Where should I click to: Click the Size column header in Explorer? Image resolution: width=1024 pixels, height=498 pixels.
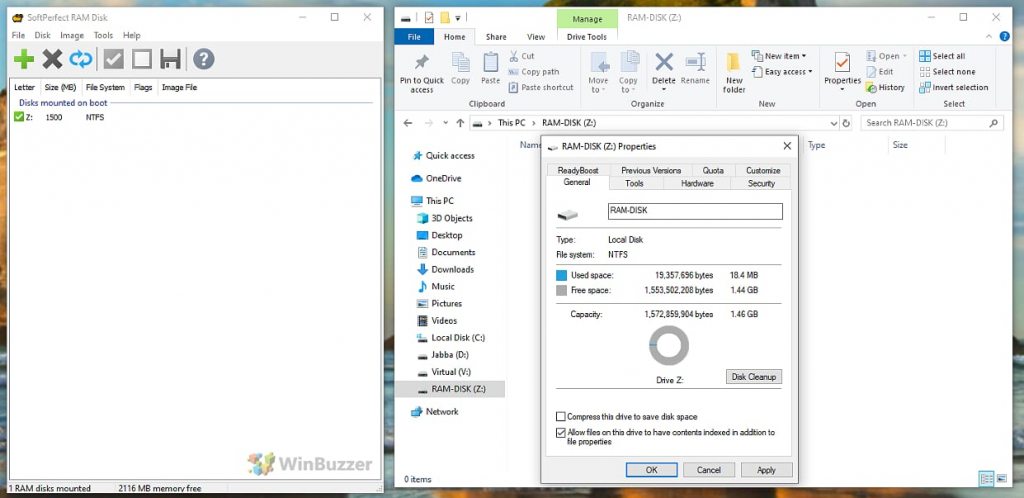900,145
